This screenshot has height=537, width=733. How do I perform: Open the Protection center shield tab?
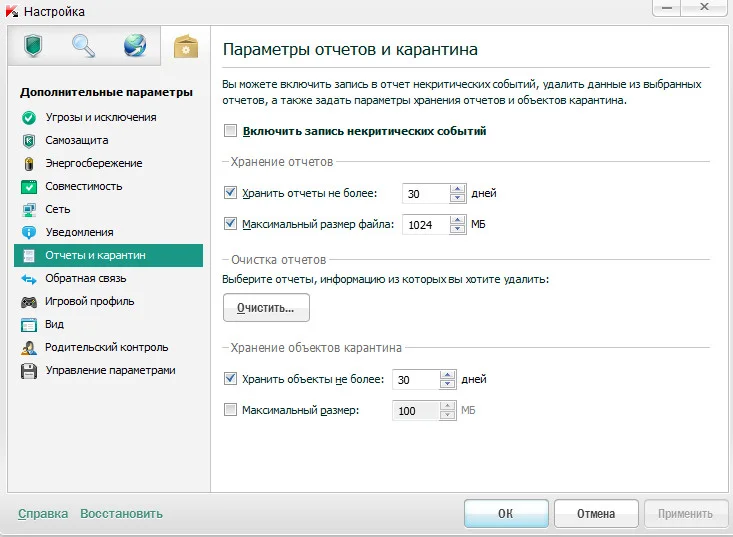[33, 46]
